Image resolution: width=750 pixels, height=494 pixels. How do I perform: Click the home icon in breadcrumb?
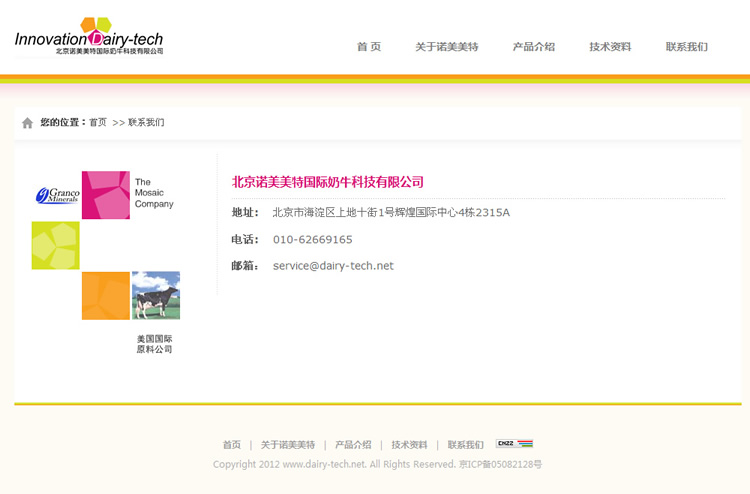click(27, 123)
